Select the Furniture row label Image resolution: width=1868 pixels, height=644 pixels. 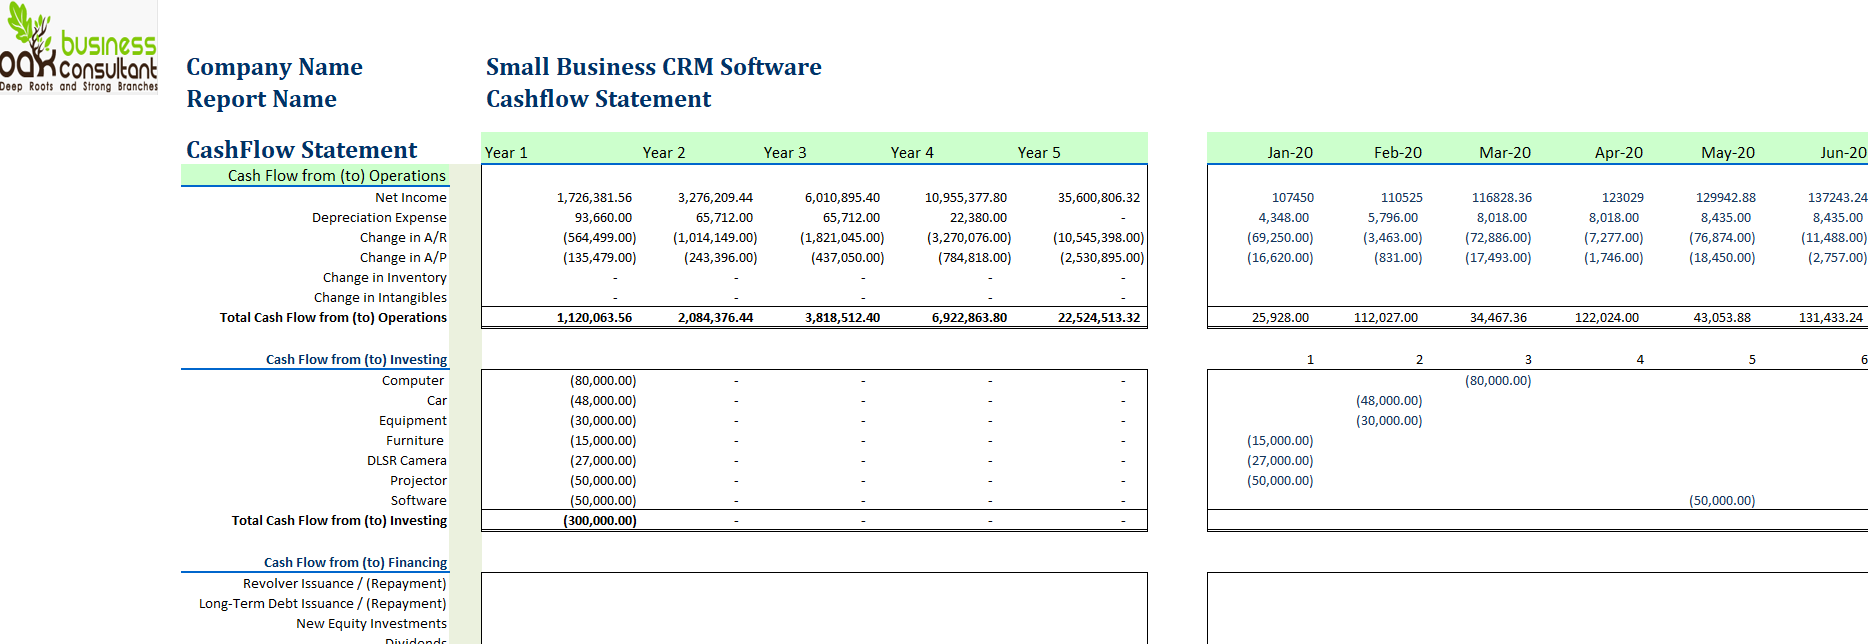click(x=415, y=441)
